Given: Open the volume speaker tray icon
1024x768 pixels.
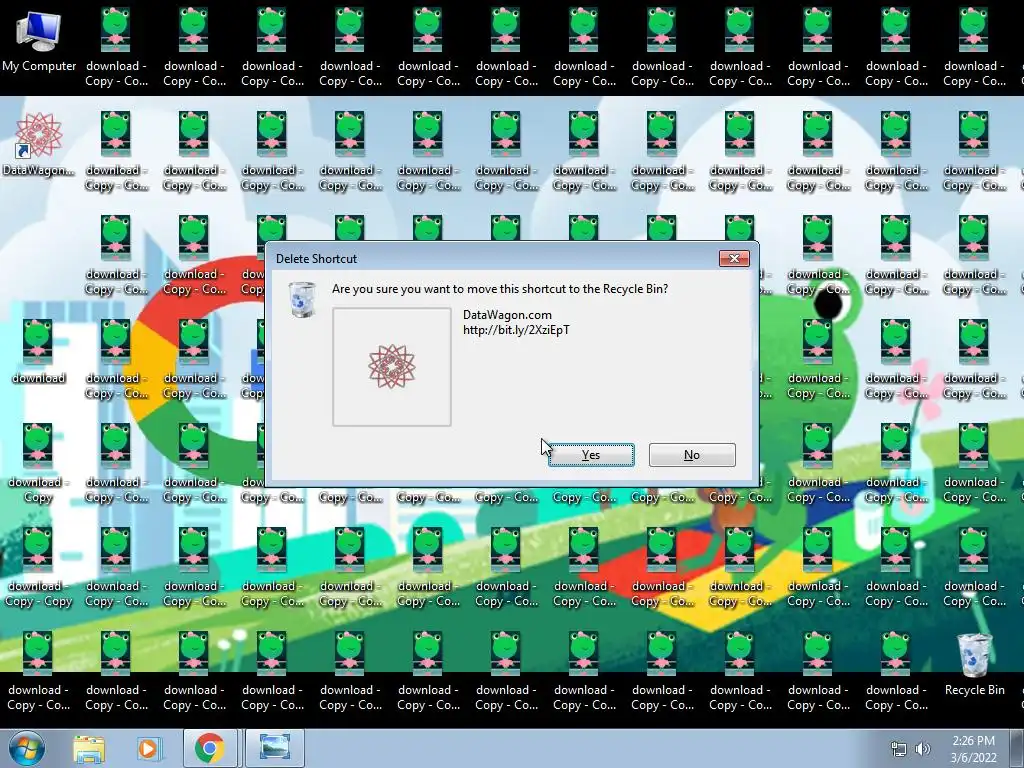Looking at the screenshot, I should click(x=922, y=750).
